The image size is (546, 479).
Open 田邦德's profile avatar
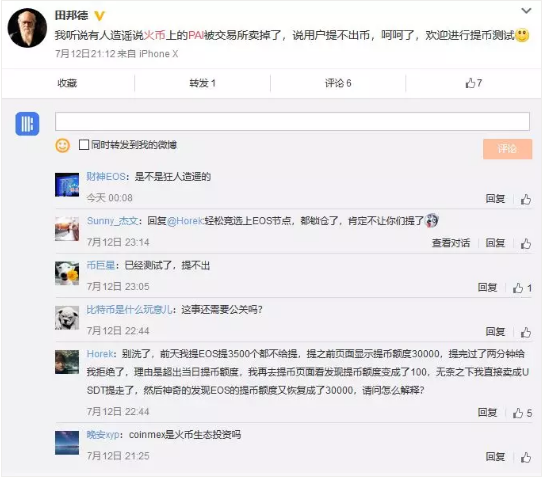point(27,28)
